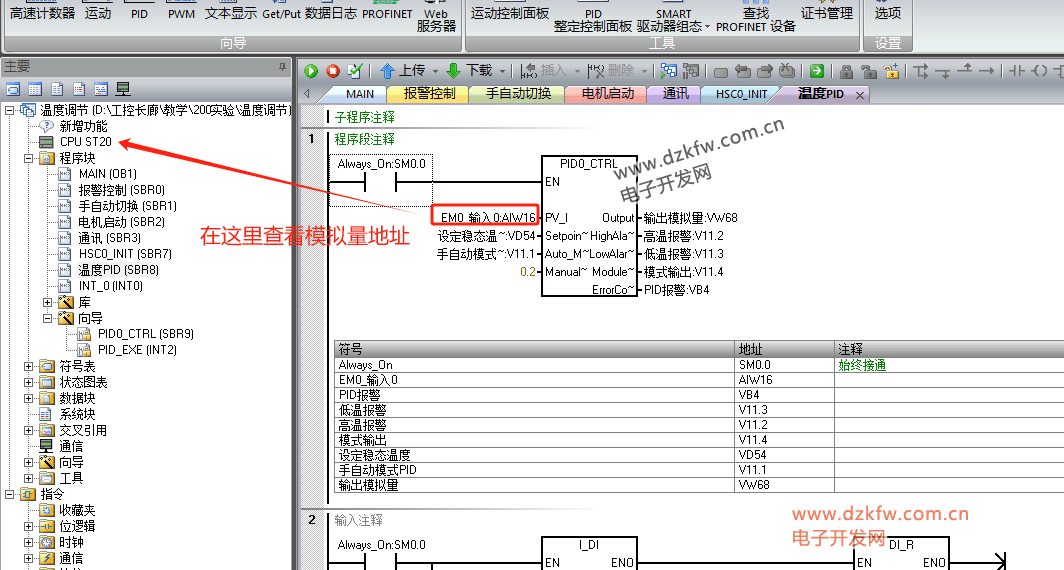This screenshot has width=1064, height=570.
Task: Open the 下载 dropdown arrow
Action: [502, 71]
